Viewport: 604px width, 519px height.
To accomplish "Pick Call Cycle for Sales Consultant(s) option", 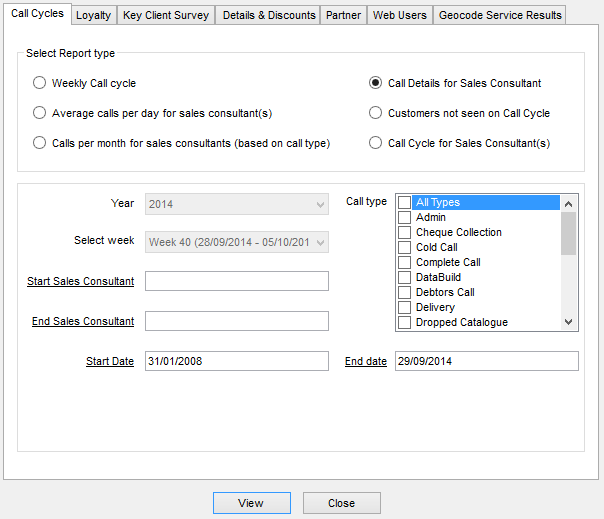I will point(376,143).
